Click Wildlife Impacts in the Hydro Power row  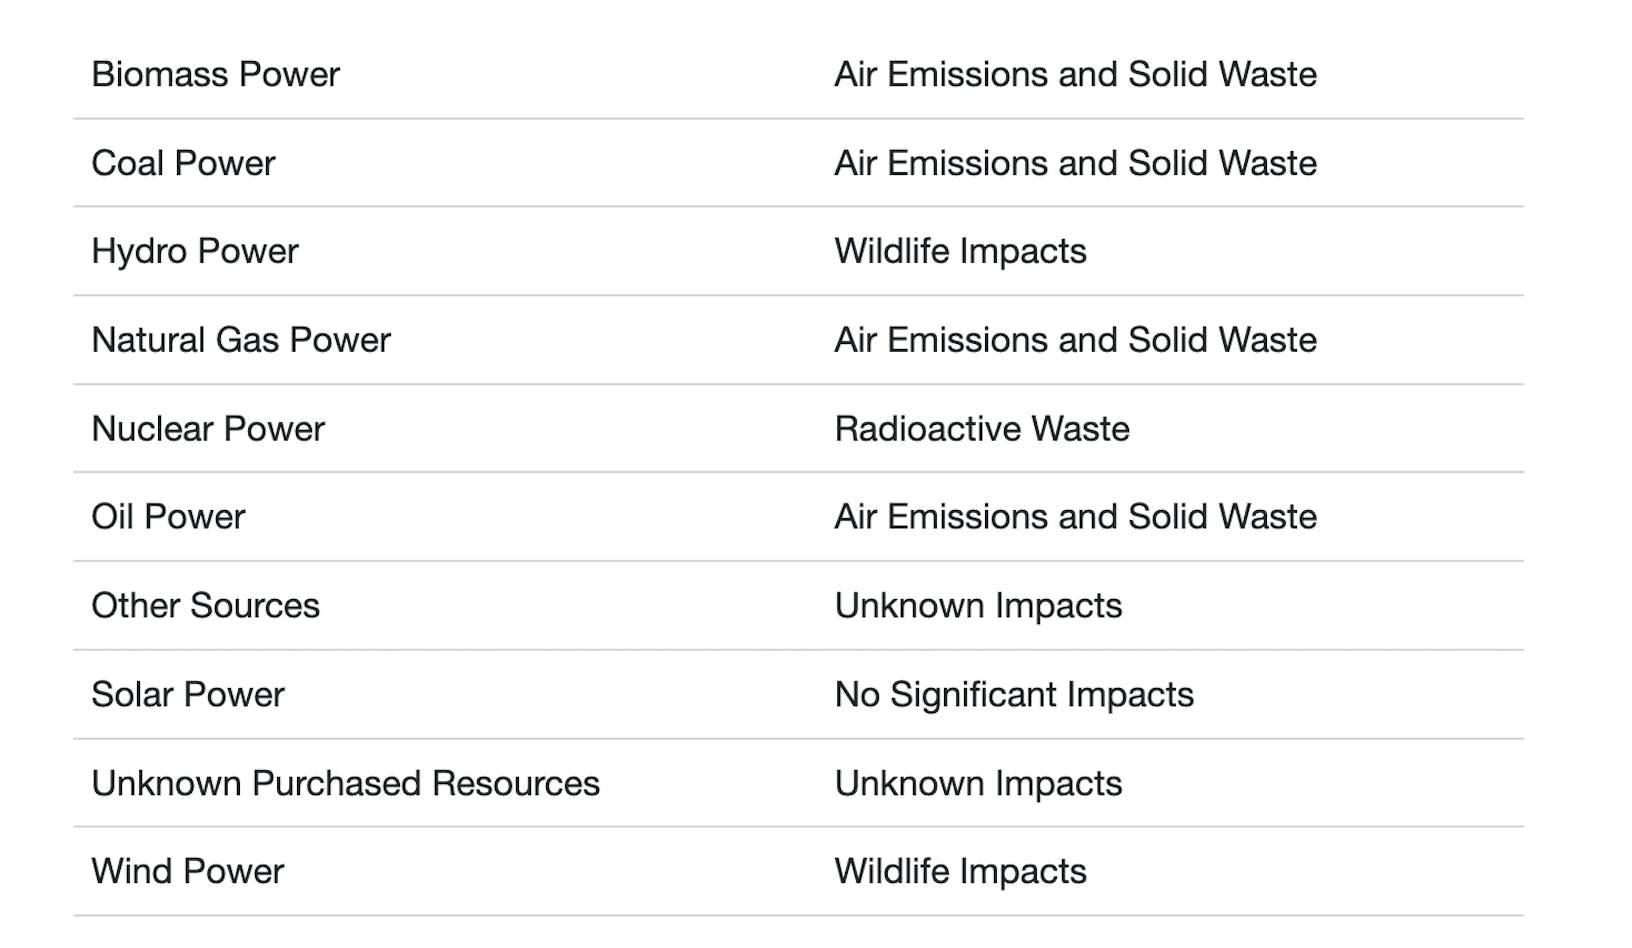click(960, 251)
